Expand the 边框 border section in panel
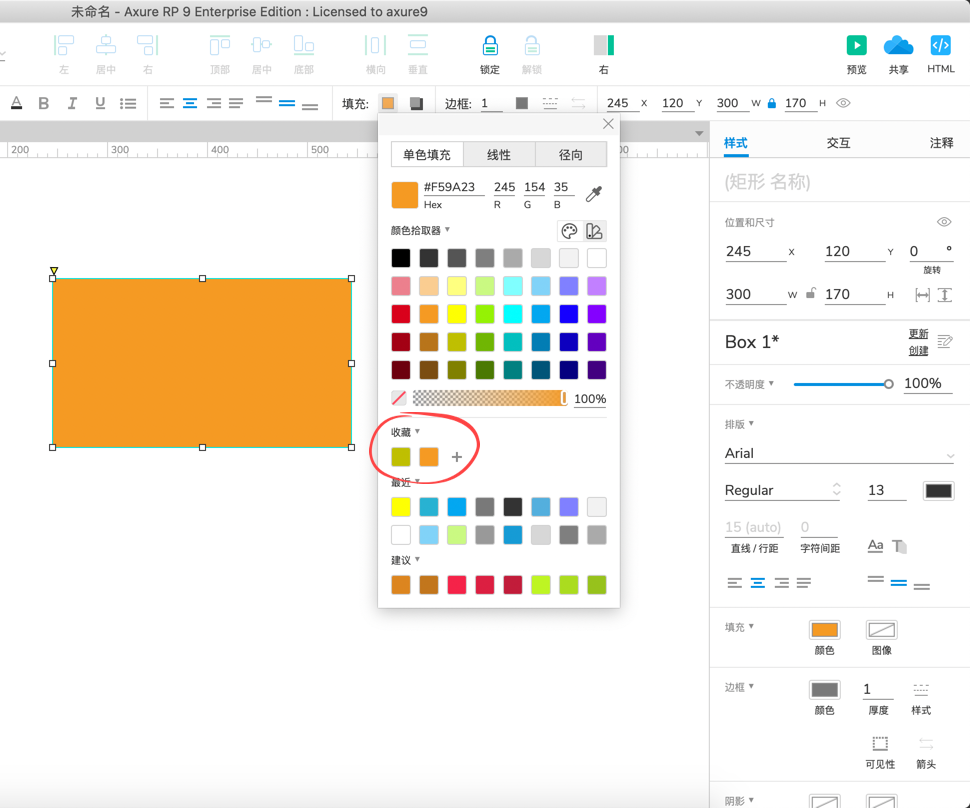The height and width of the screenshot is (808, 970). (x=752, y=686)
